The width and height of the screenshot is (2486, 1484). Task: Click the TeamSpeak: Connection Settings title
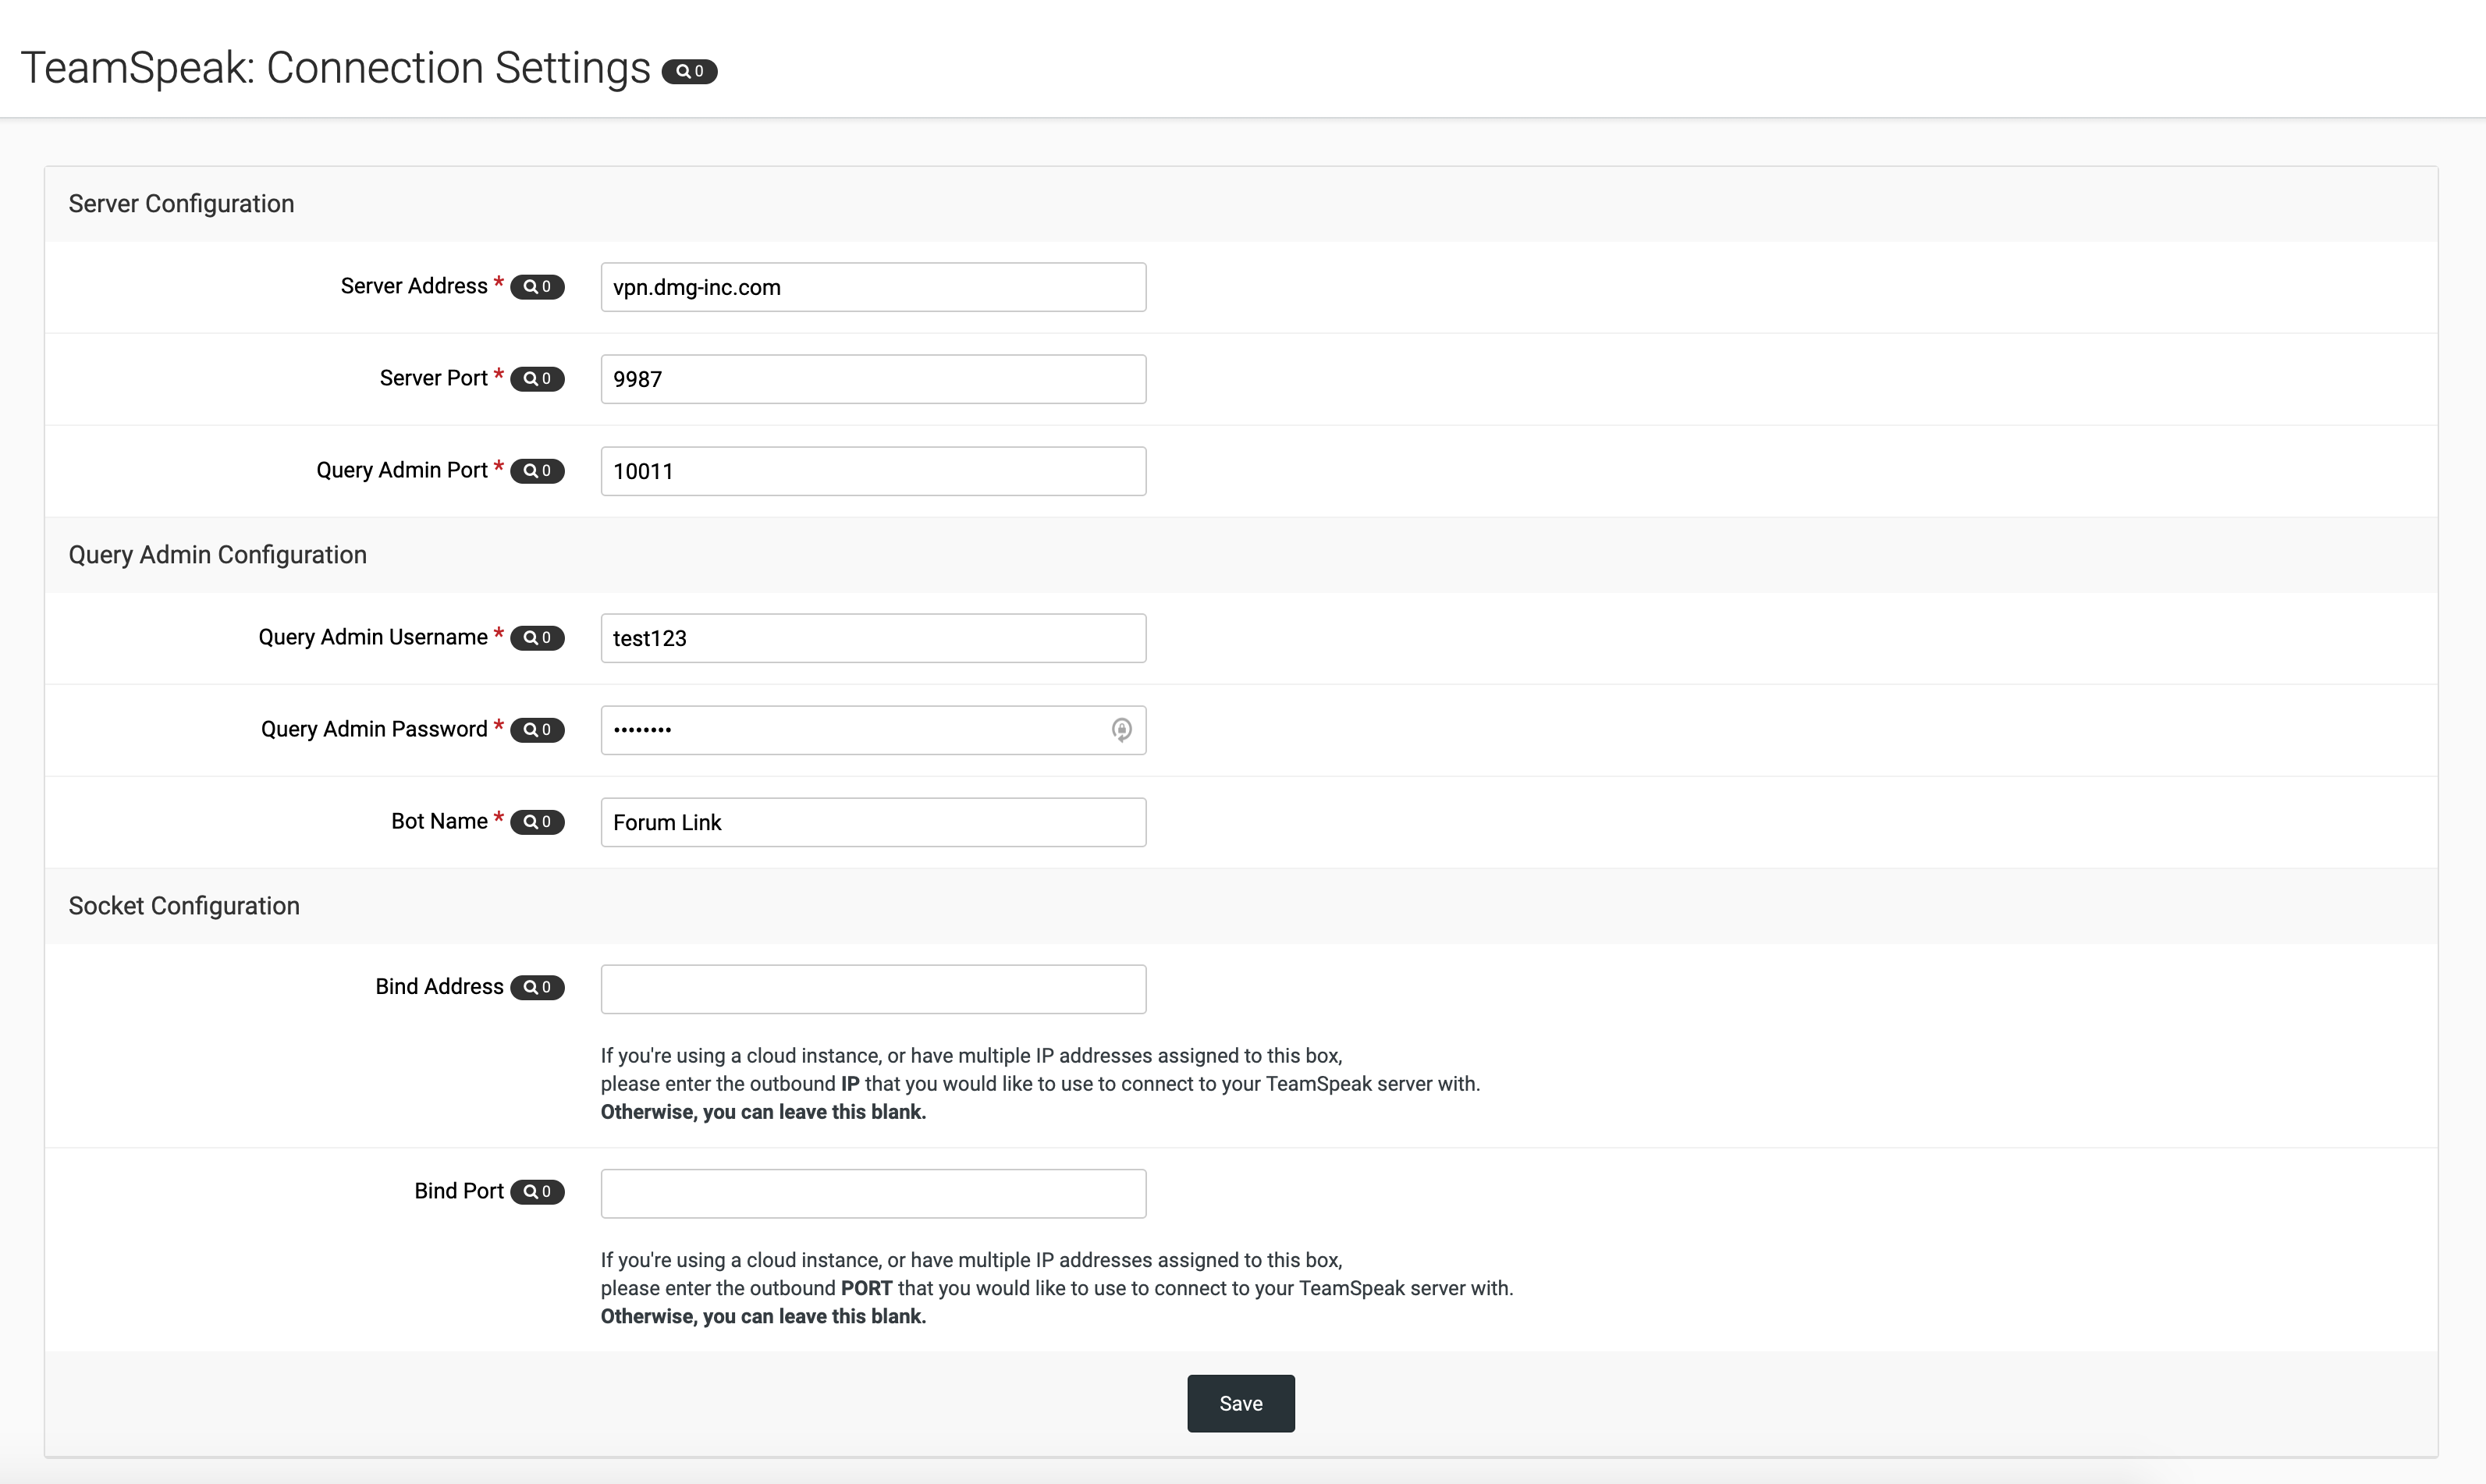[x=336, y=68]
